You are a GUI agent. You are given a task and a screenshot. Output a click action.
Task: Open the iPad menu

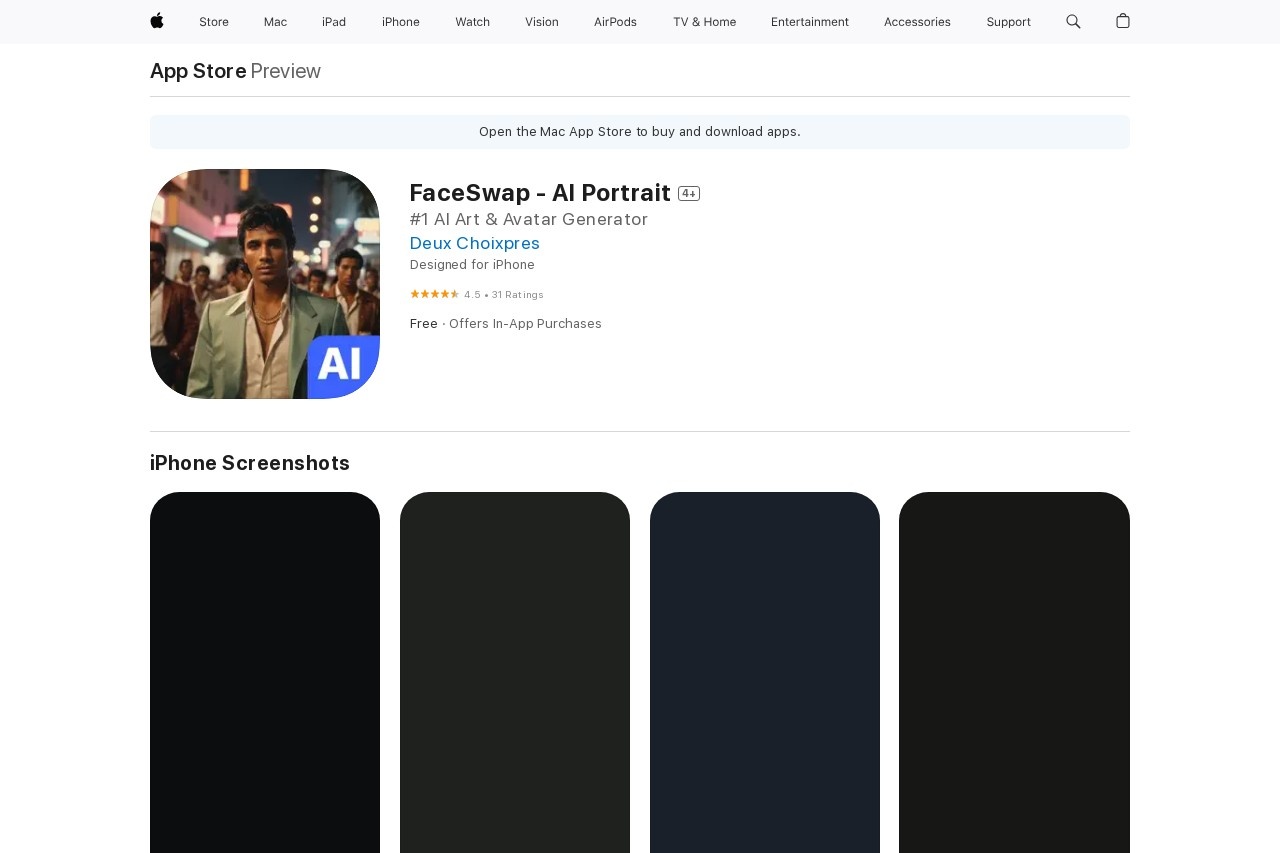click(x=334, y=22)
